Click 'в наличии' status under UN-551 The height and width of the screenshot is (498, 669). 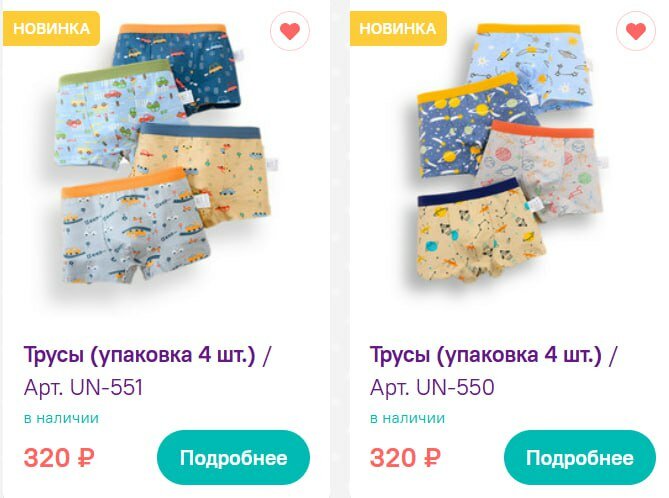click(61, 418)
